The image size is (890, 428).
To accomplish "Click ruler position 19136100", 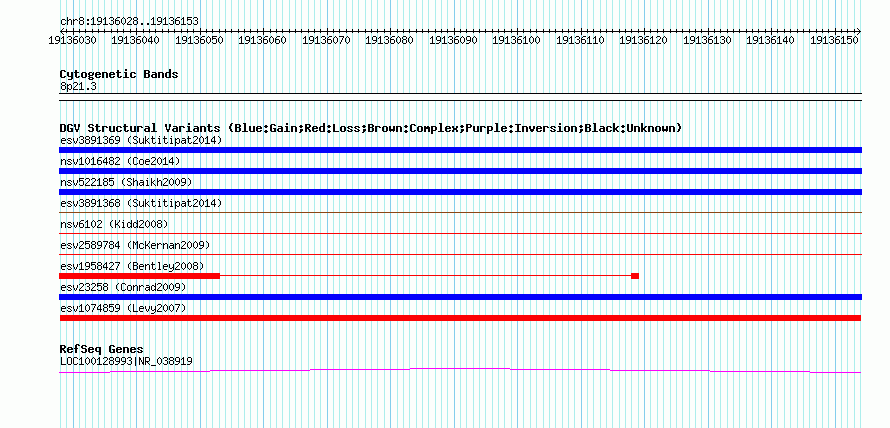I will (x=516, y=40).
